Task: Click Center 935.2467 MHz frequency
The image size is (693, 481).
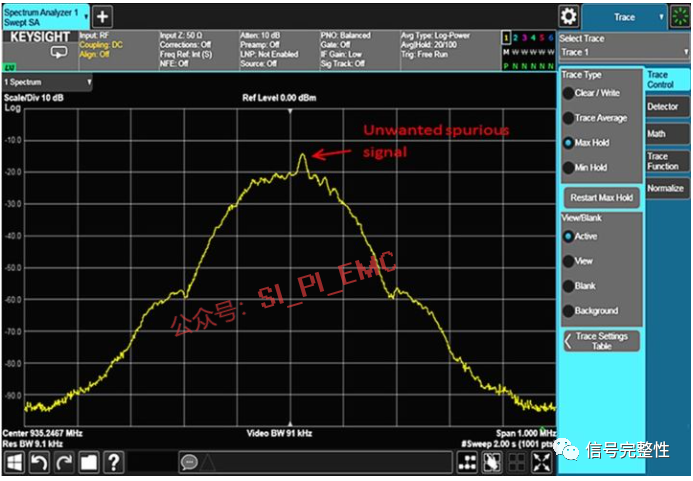Action: coord(42,433)
